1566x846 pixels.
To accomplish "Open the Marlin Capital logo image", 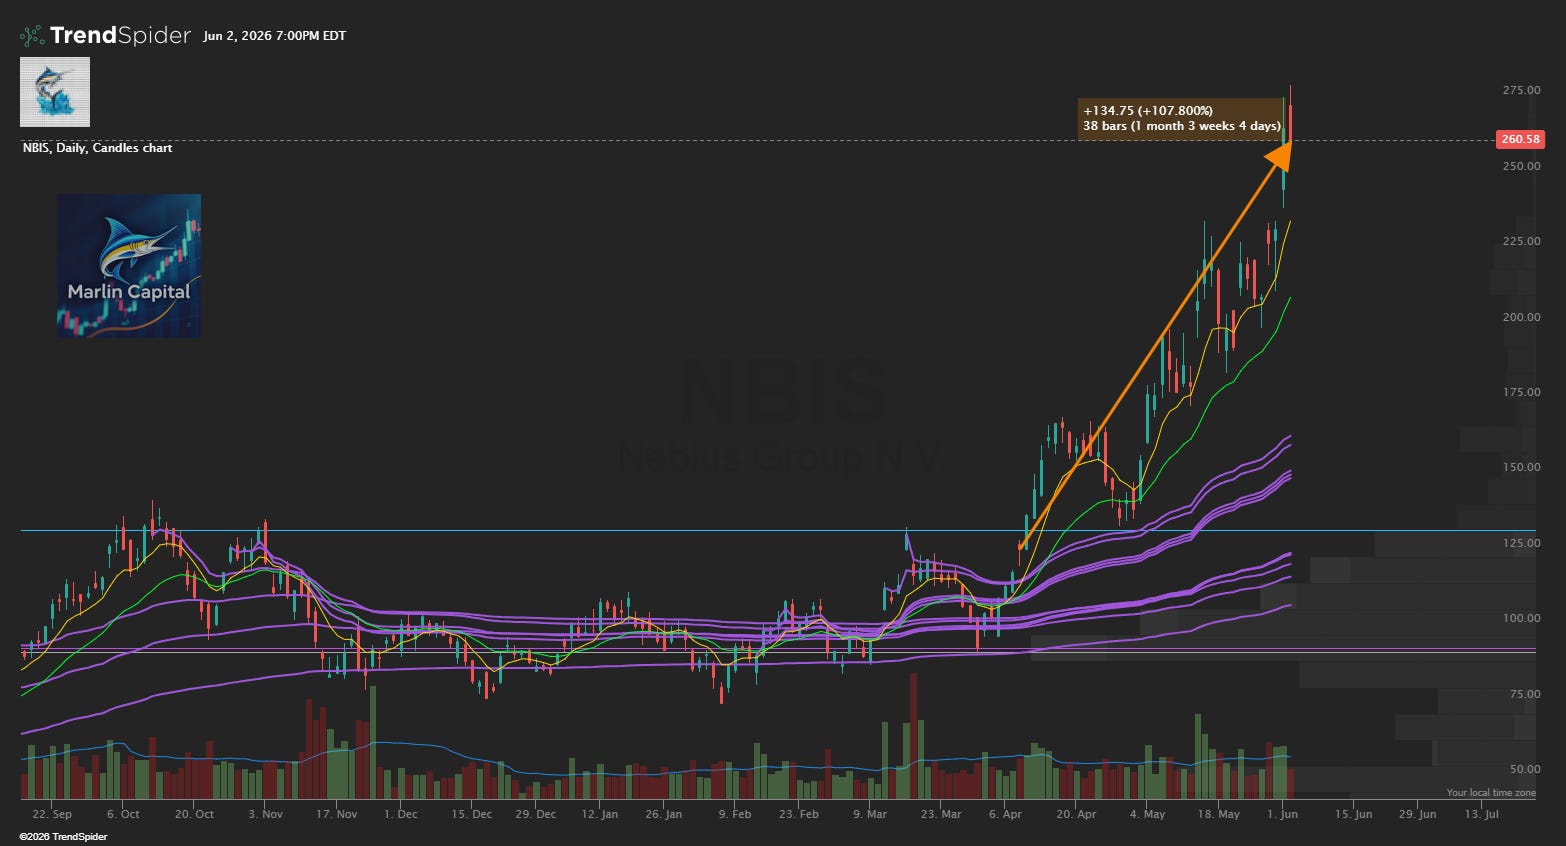I will (129, 266).
